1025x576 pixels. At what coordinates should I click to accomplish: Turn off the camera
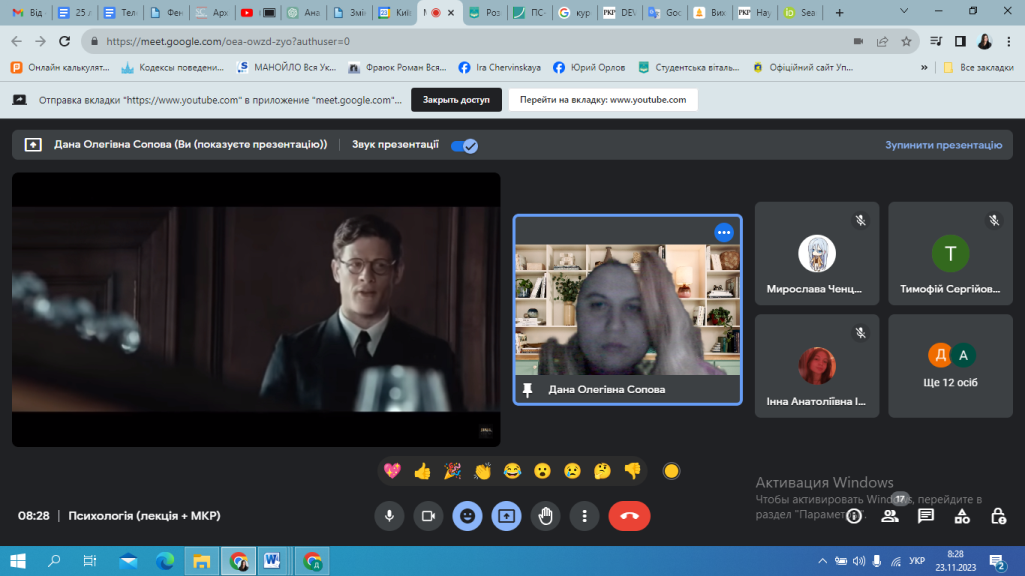pos(428,516)
